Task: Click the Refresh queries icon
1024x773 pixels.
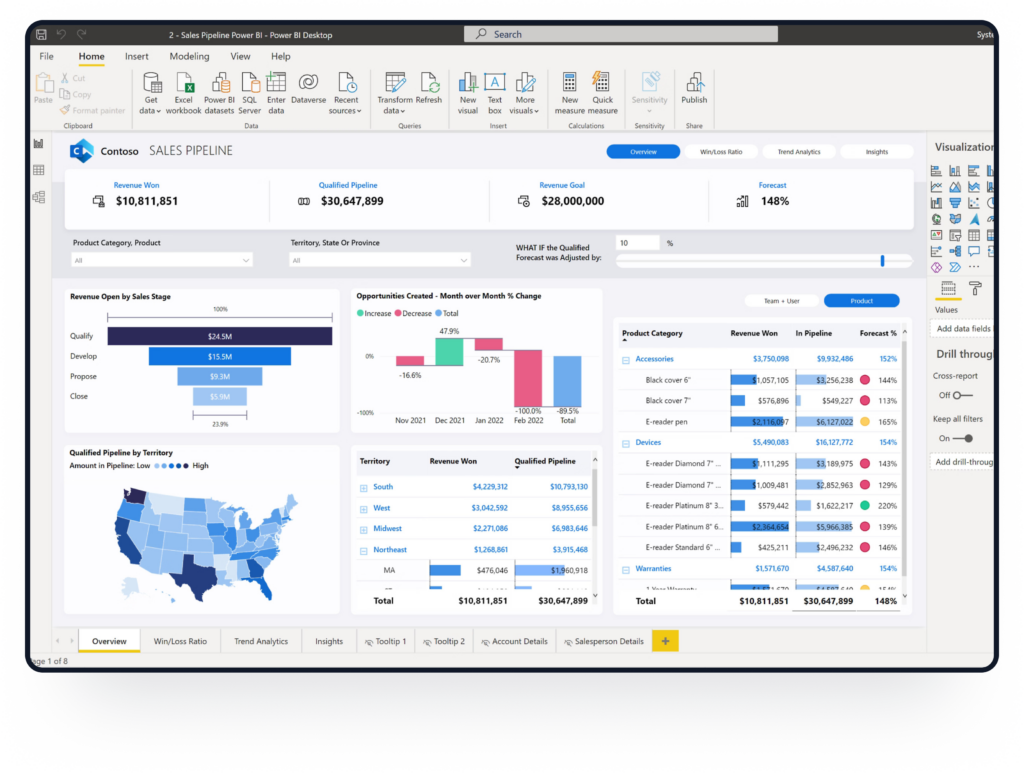Action: [429, 83]
